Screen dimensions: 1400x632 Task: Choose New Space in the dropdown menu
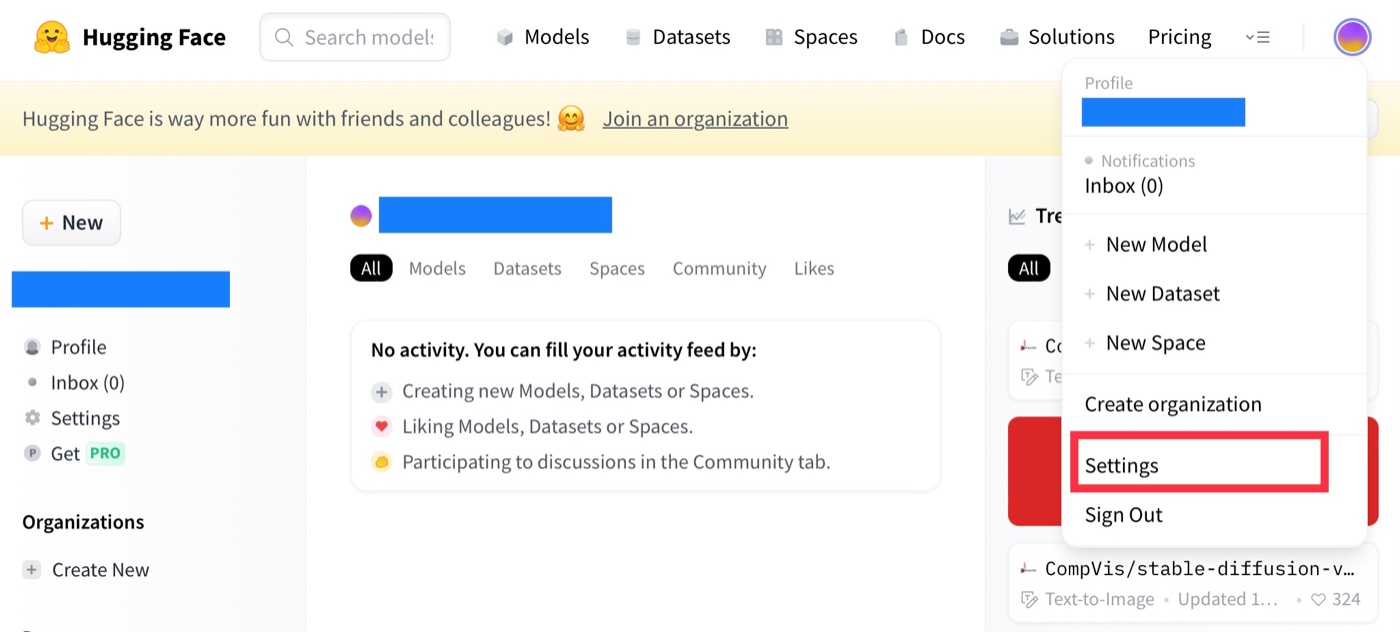click(x=1155, y=343)
